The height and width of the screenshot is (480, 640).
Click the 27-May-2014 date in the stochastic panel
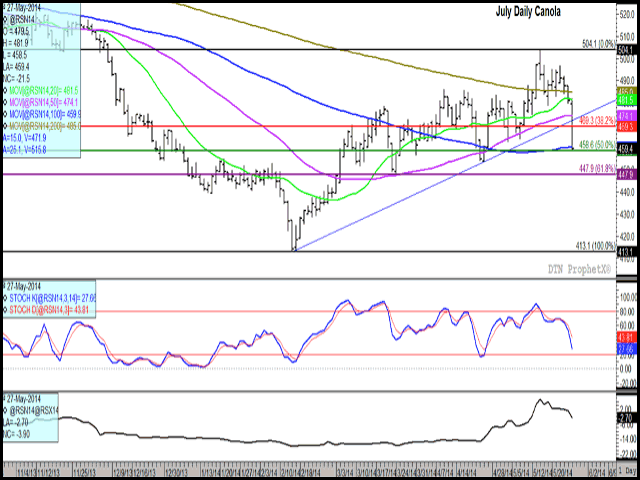pos(23,287)
